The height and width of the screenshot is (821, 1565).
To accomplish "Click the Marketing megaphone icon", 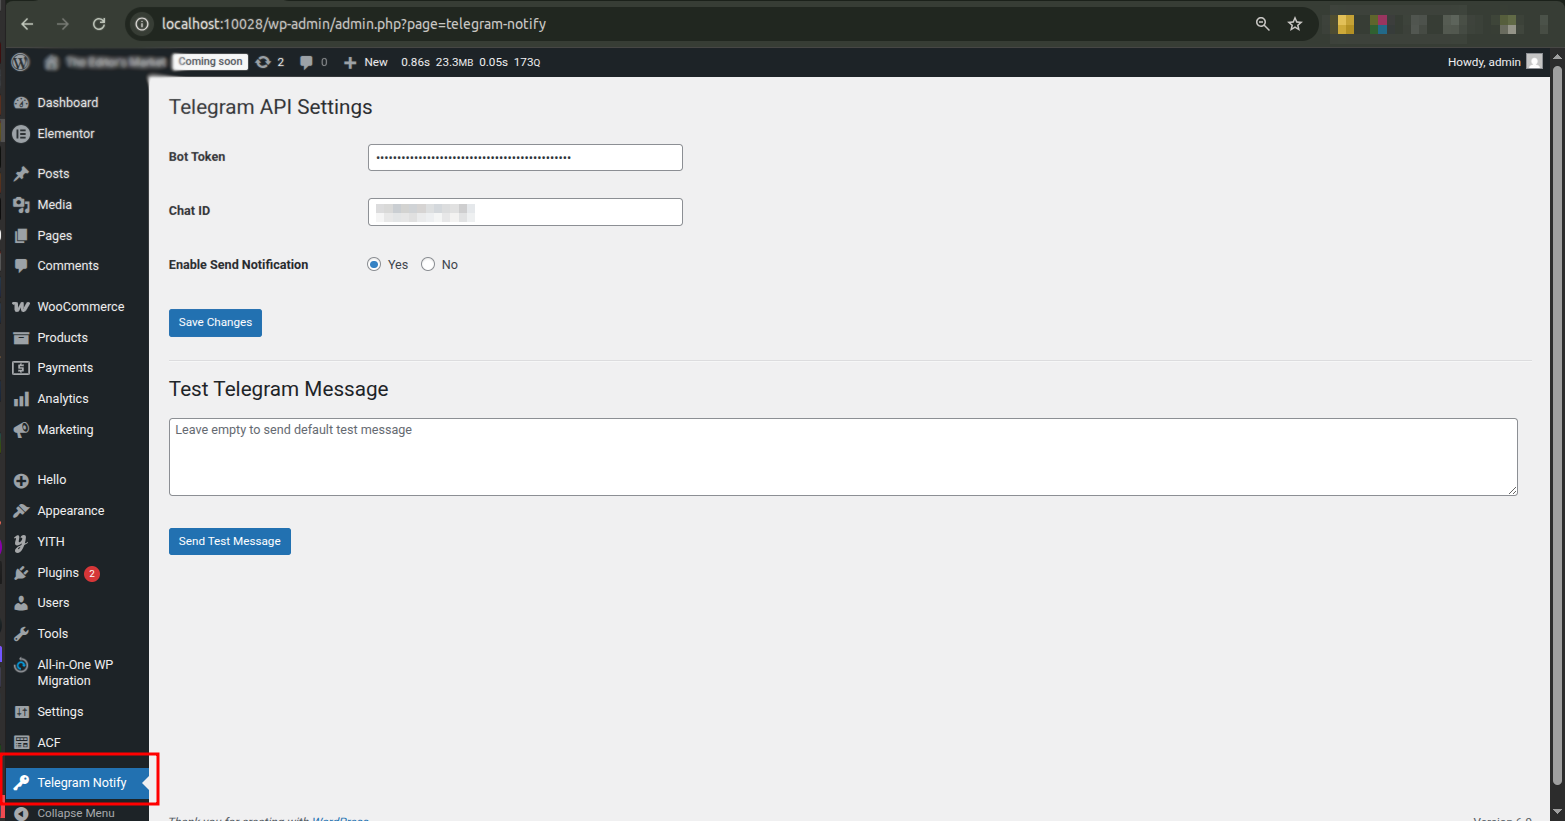I will pyautogui.click(x=21, y=430).
